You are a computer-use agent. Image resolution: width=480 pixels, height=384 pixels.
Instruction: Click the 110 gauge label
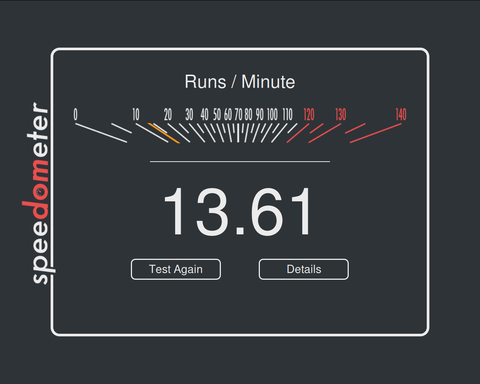(287, 114)
